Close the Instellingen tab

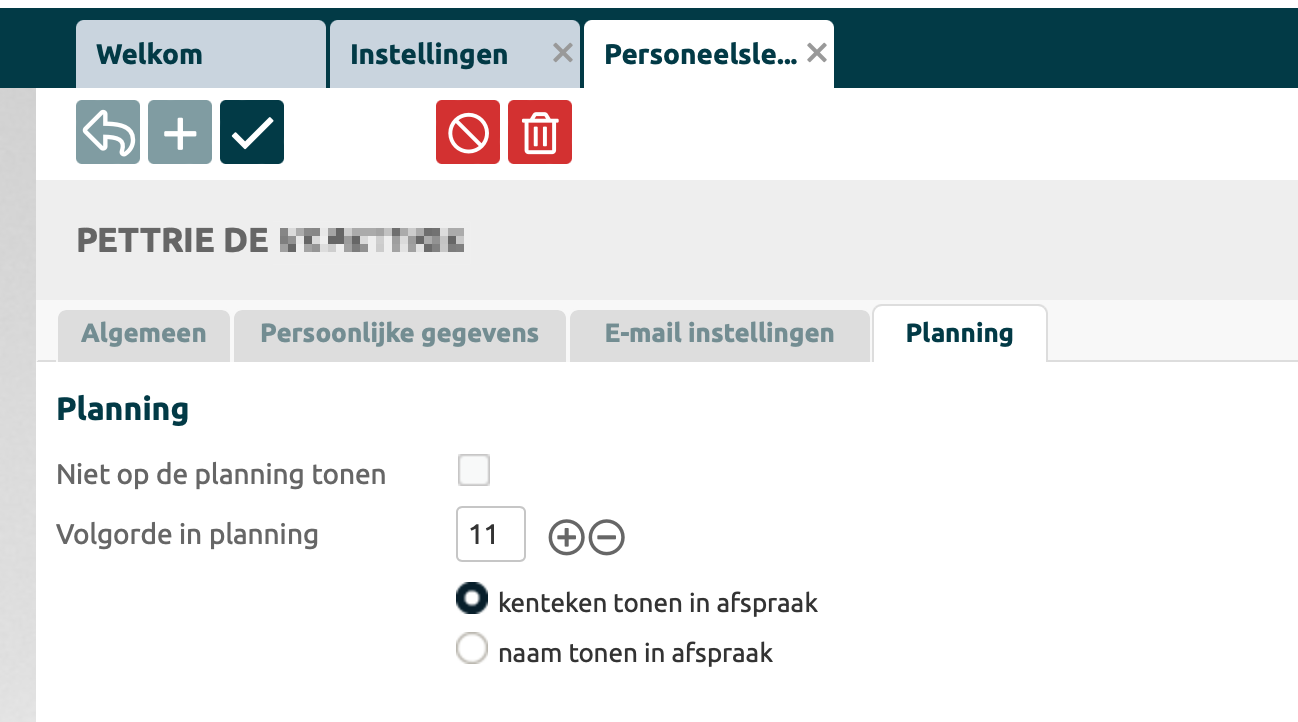pos(563,53)
